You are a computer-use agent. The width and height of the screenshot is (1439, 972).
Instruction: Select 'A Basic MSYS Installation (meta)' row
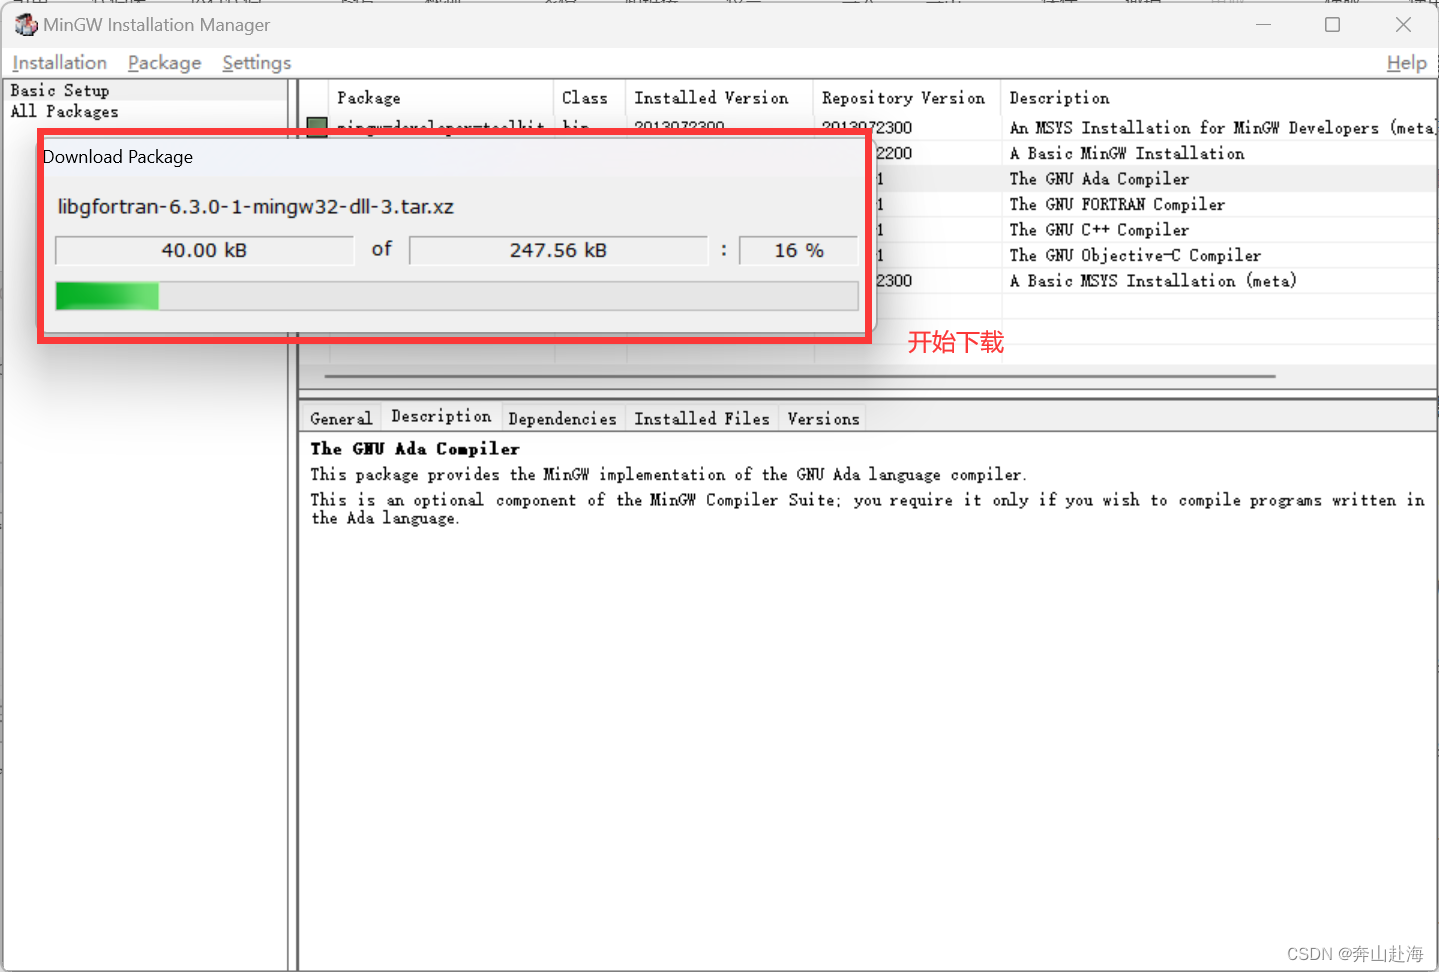(x=1153, y=281)
